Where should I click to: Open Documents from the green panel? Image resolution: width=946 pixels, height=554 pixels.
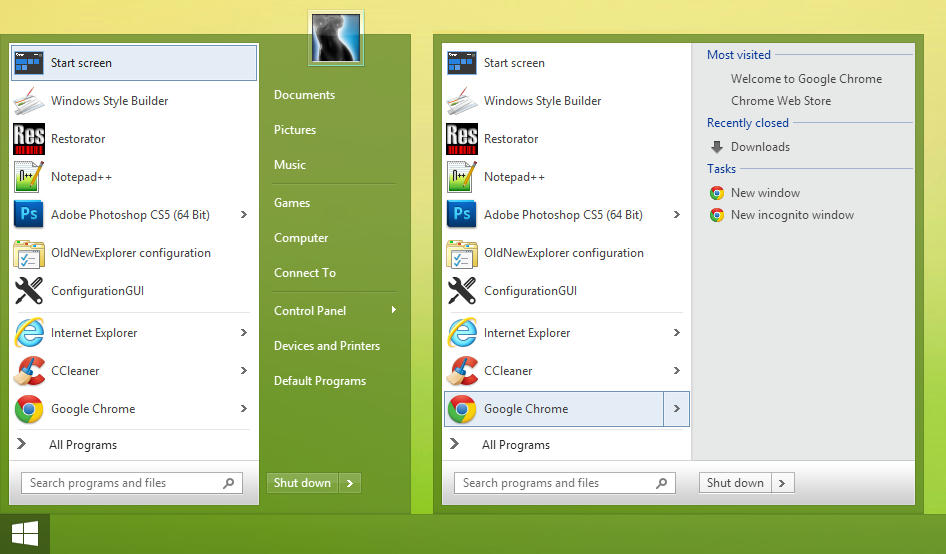tap(304, 95)
